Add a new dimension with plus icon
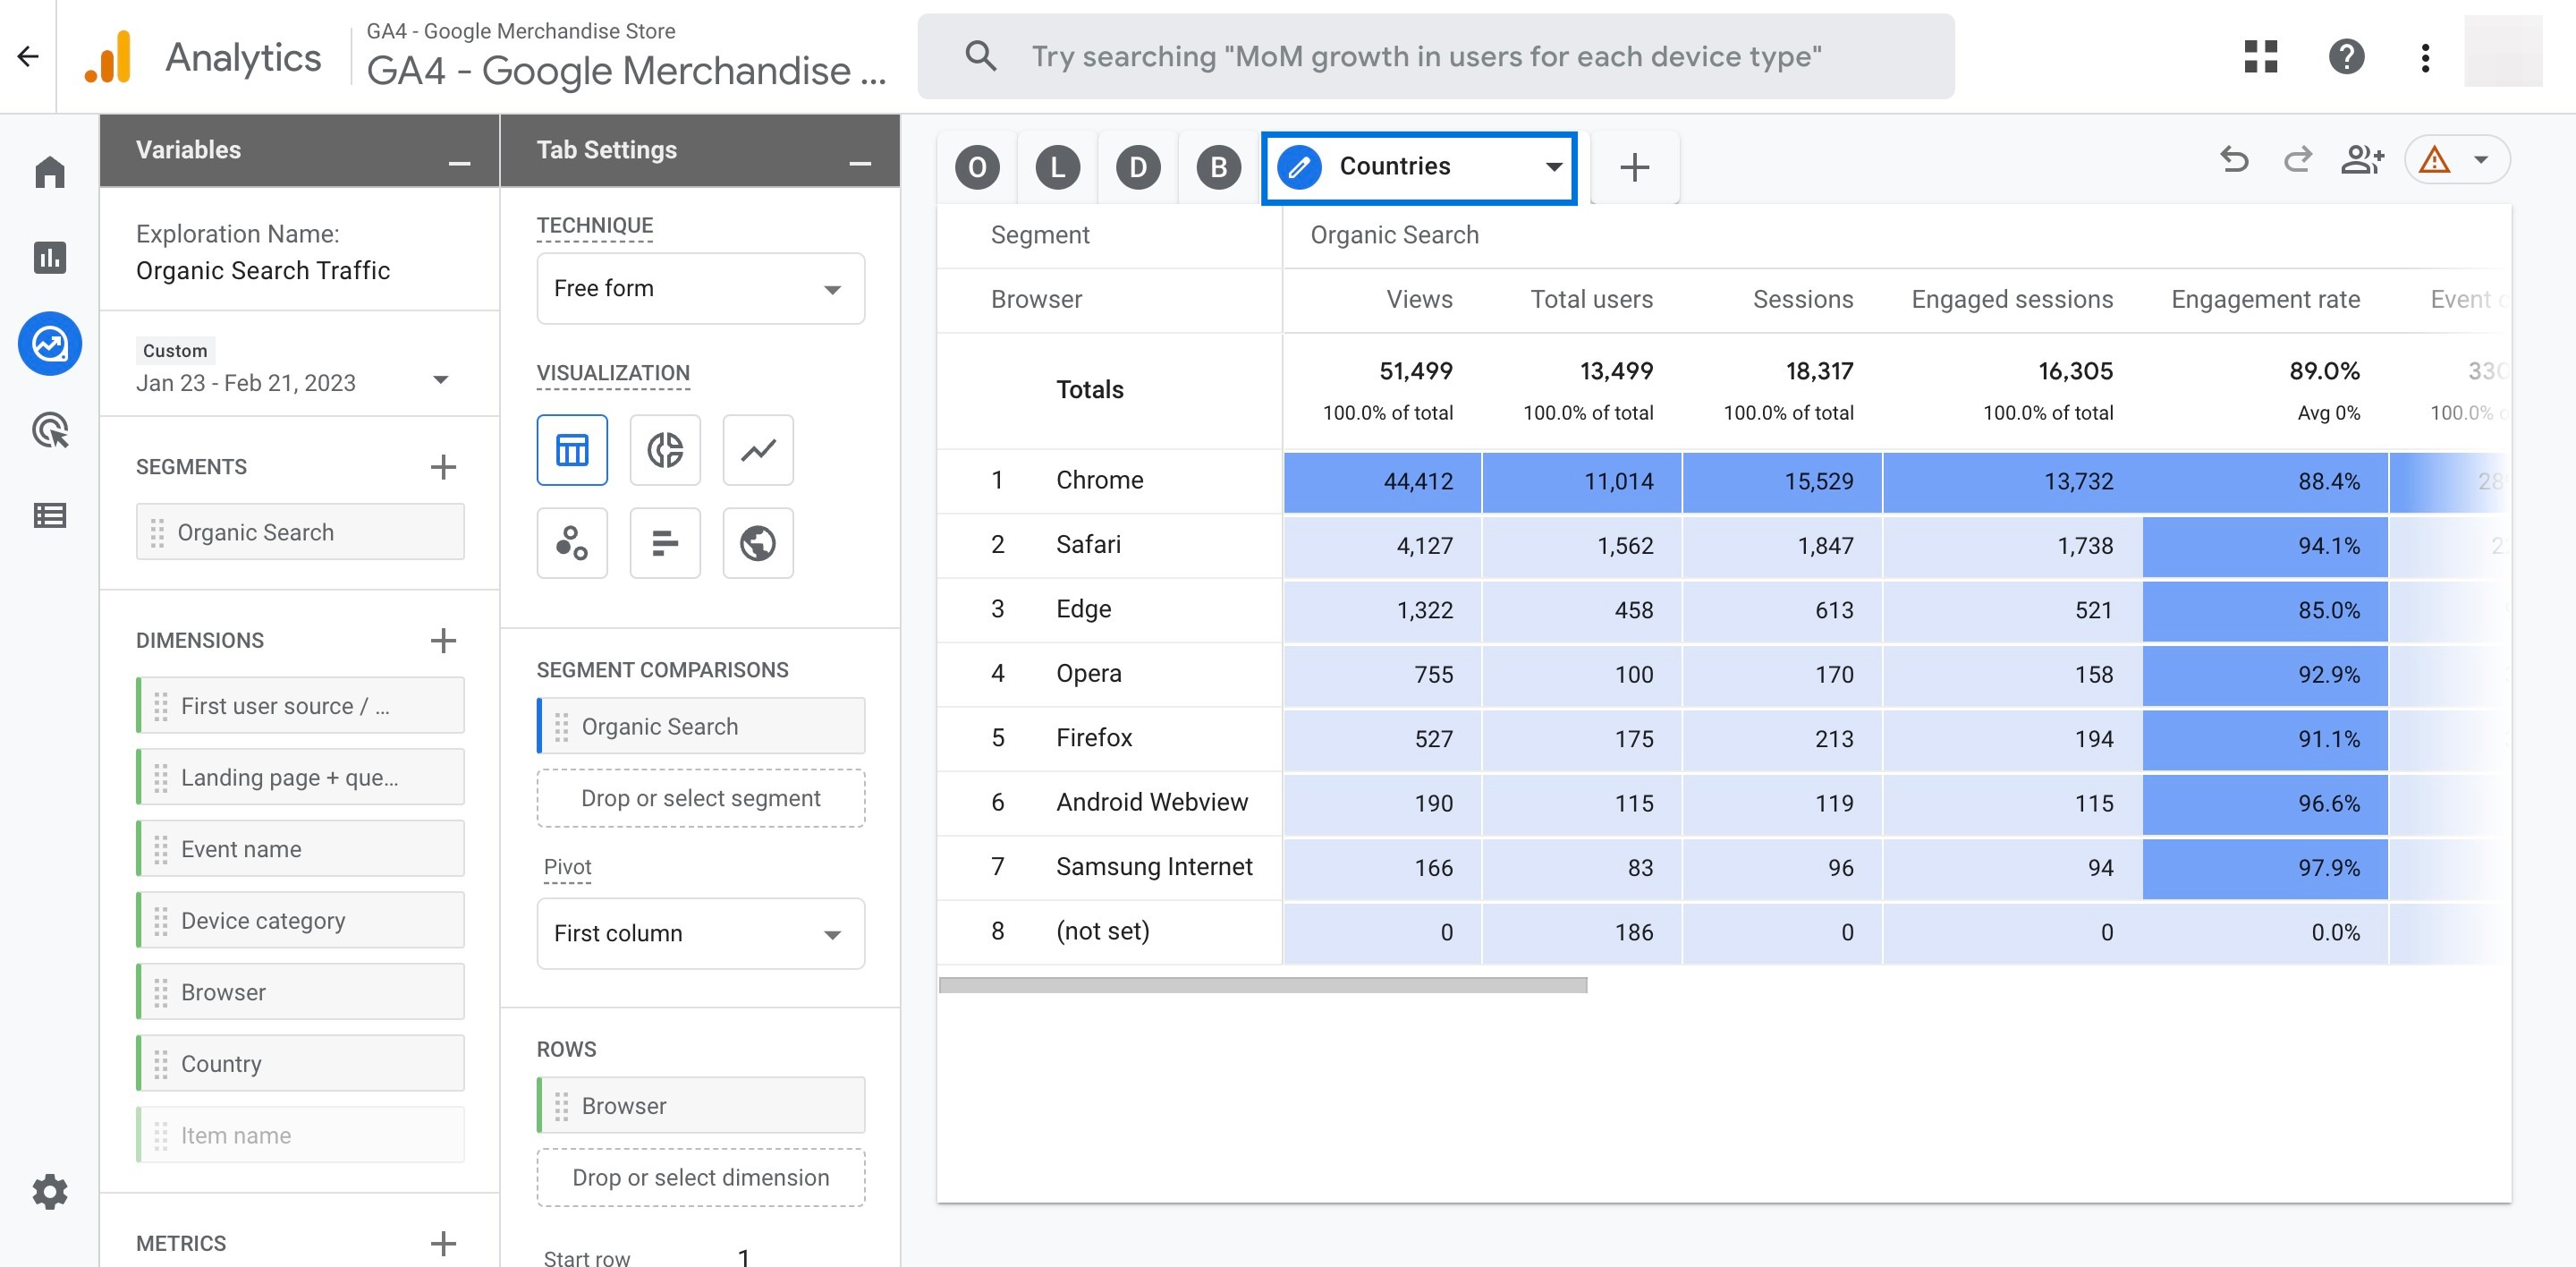Screen dimensions: 2576x1267 pos(443,640)
